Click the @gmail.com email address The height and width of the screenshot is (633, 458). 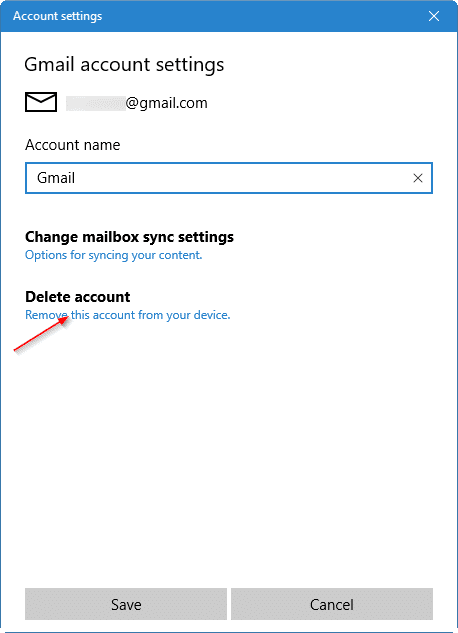[x=137, y=103]
